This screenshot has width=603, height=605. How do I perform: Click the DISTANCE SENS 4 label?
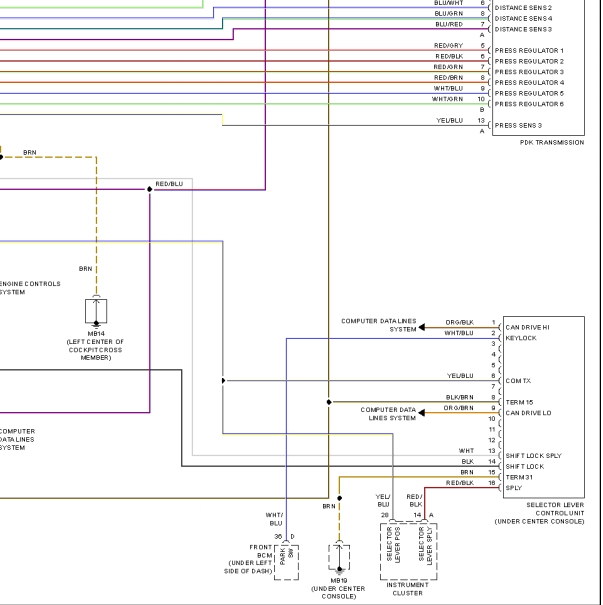(523, 19)
